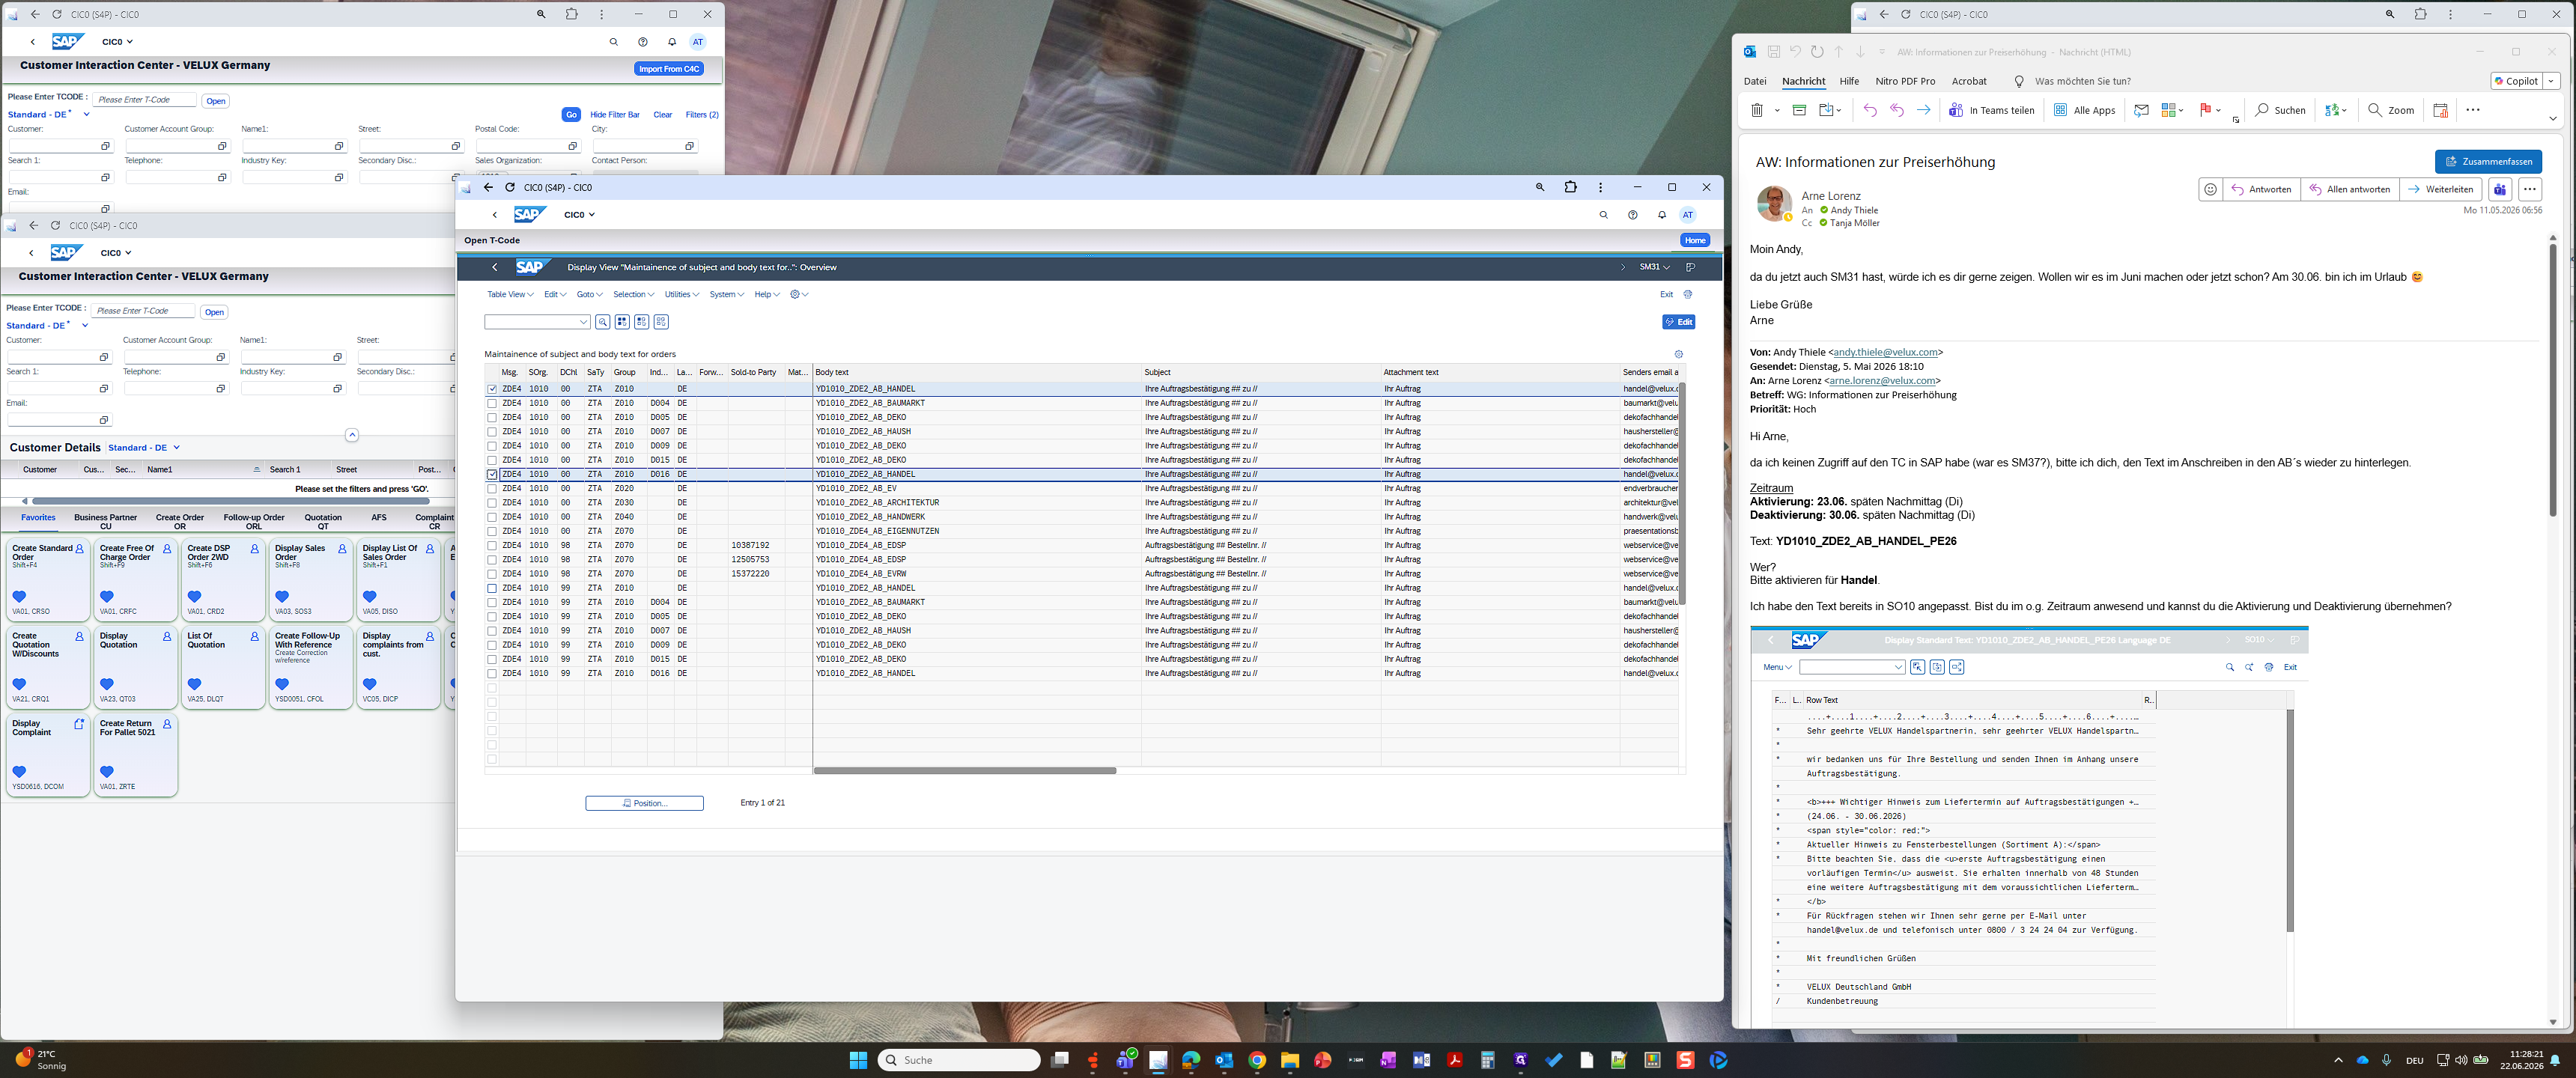Click the archive icon in Outlook ribbon
The width and height of the screenshot is (2576, 1078).
click(x=1799, y=110)
